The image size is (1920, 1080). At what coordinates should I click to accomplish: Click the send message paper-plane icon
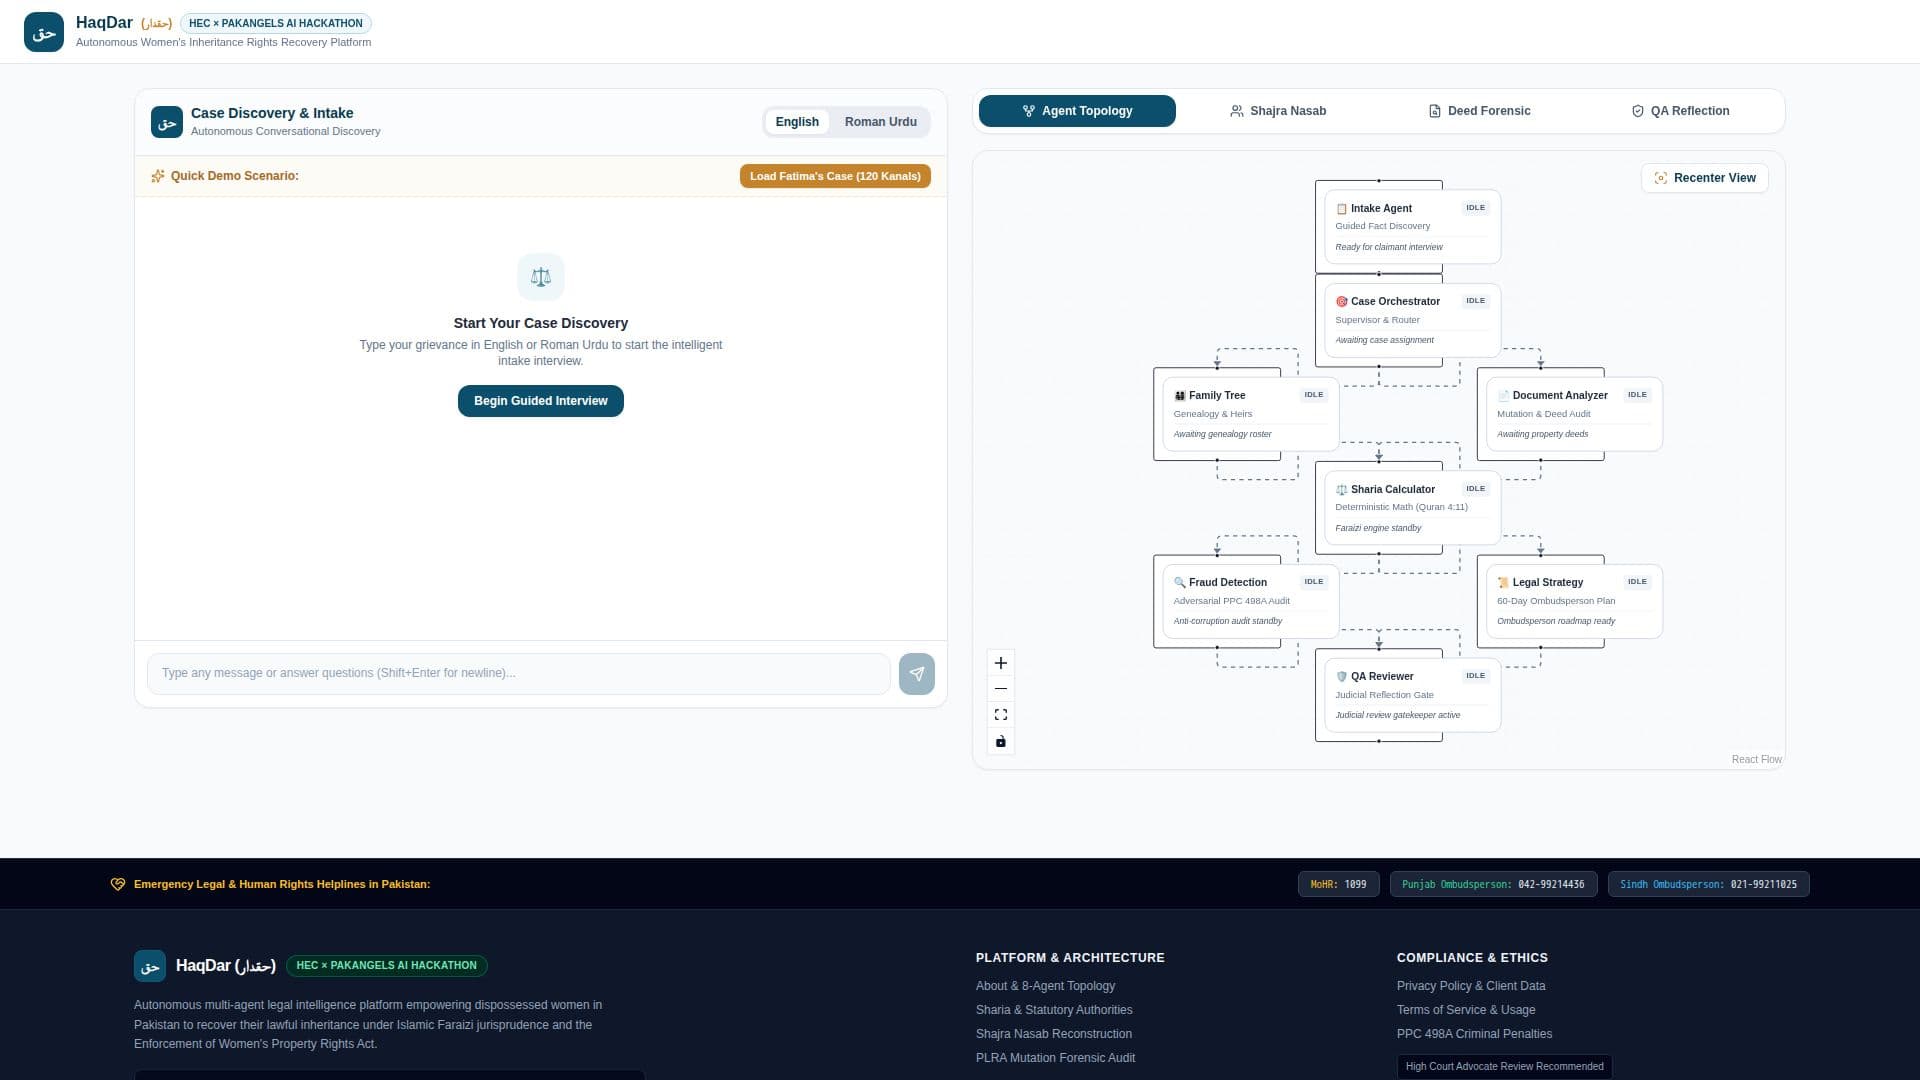point(917,674)
